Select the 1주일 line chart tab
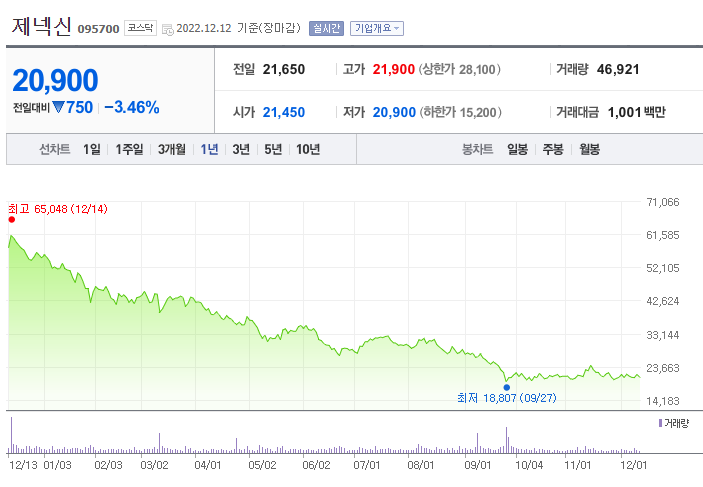703x487 pixels. click(x=129, y=149)
